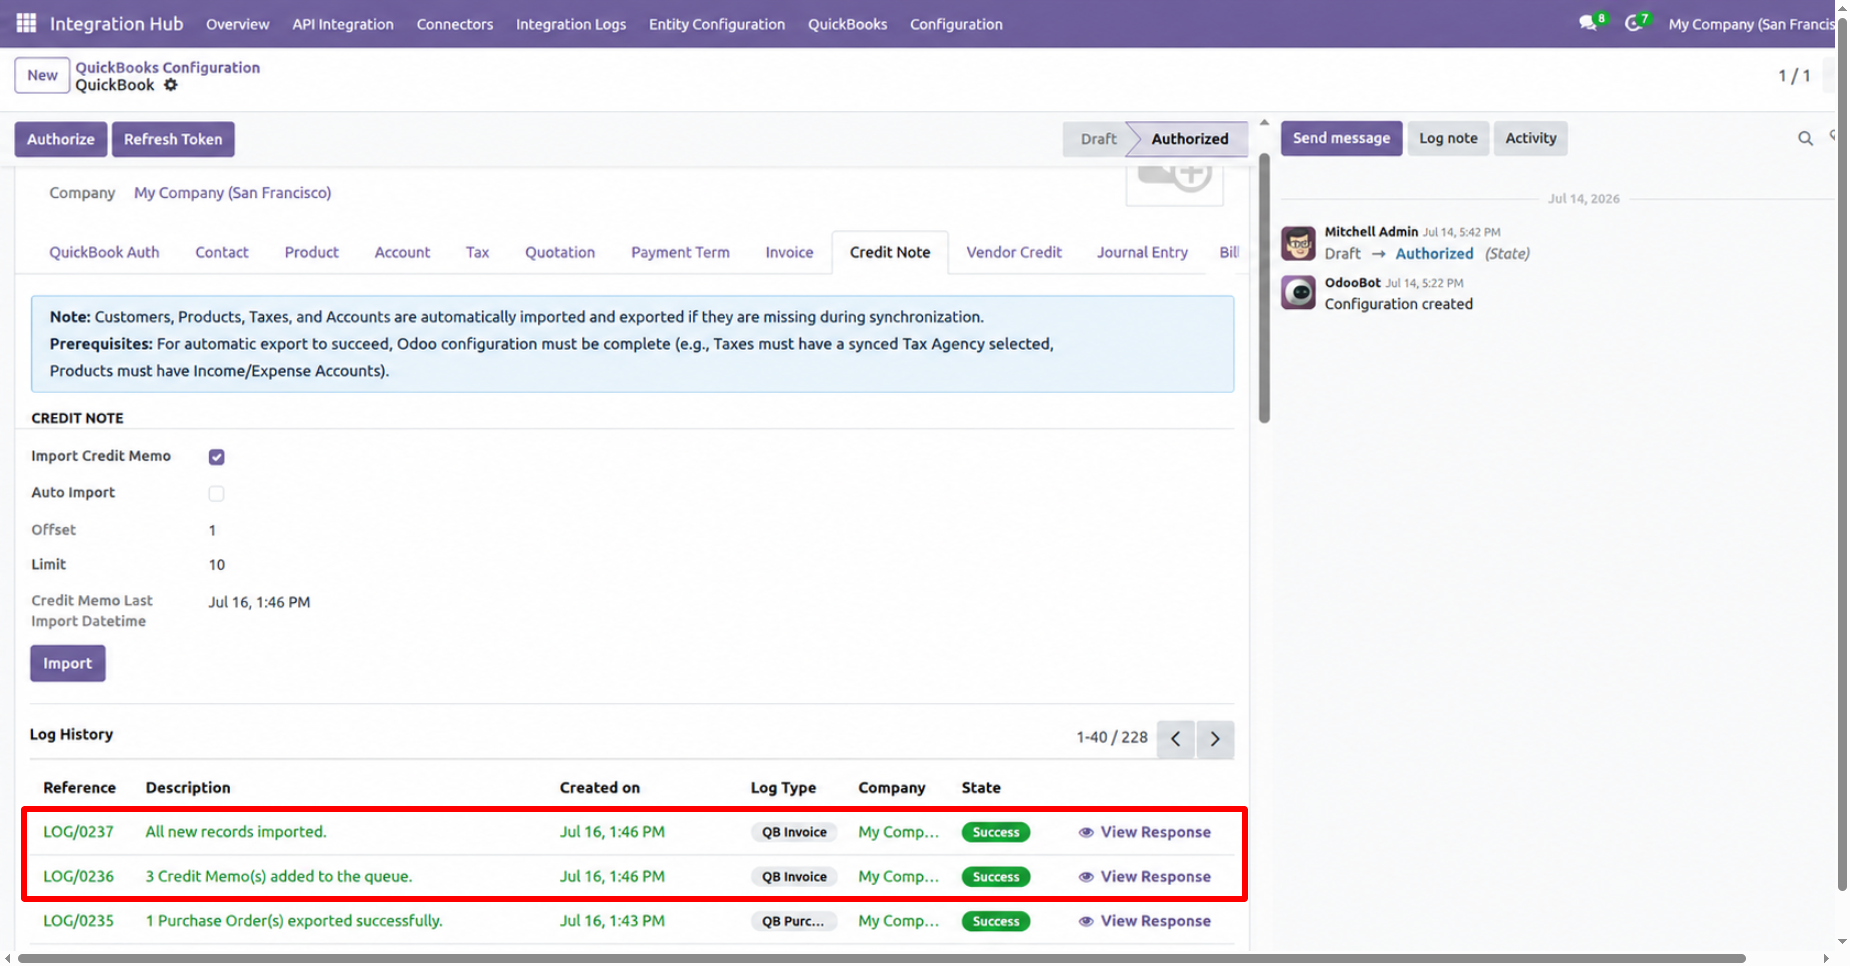This screenshot has width=1850, height=966.
Task: Switch to the Invoice tab
Action: tap(789, 252)
